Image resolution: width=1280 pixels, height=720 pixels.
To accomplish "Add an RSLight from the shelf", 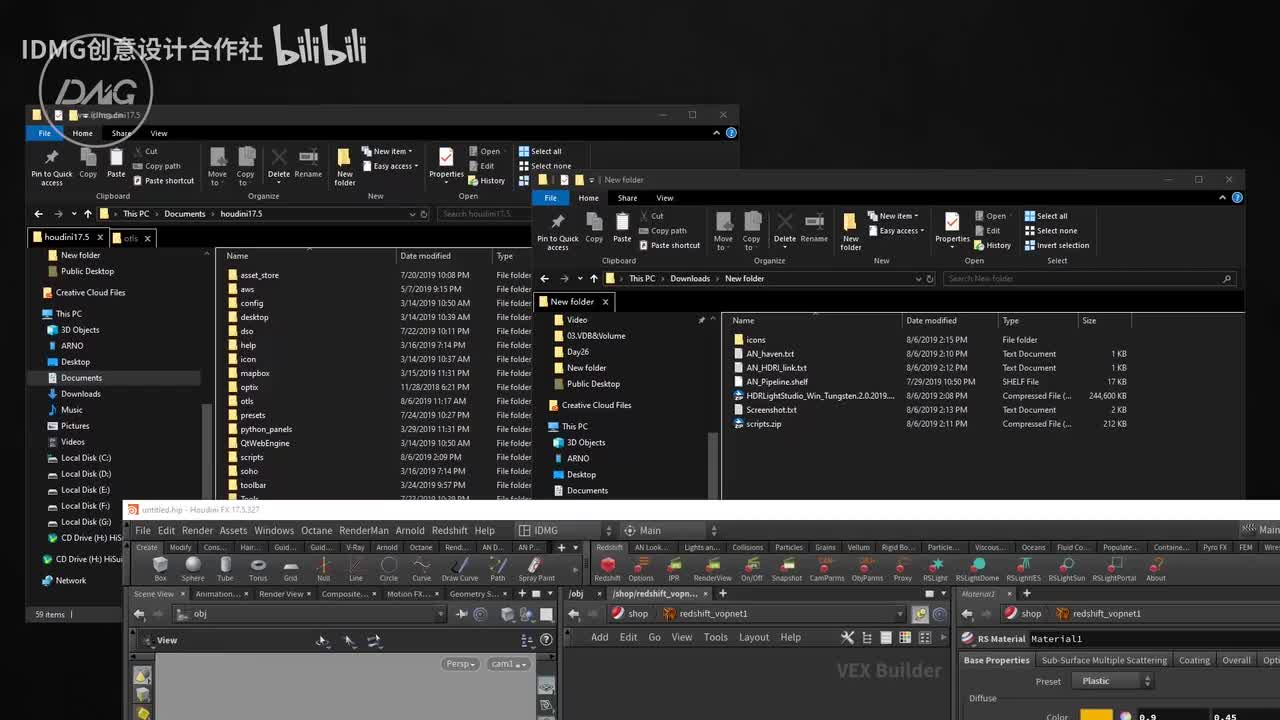I will [x=935, y=569].
